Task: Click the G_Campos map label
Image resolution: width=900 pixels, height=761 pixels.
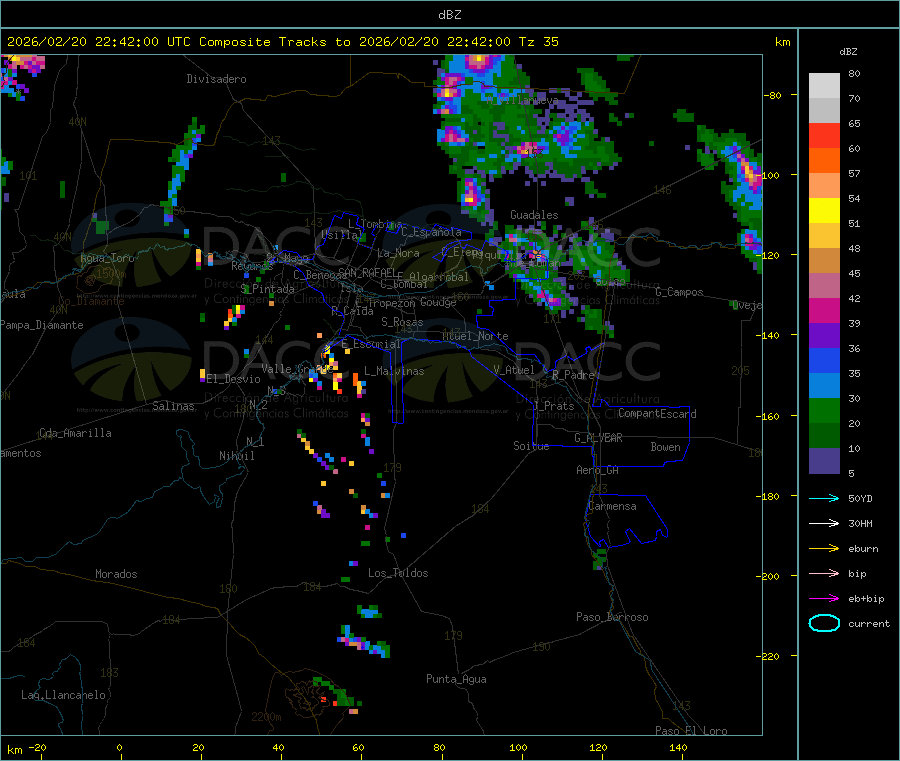Action: pyautogui.click(x=680, y=292)
